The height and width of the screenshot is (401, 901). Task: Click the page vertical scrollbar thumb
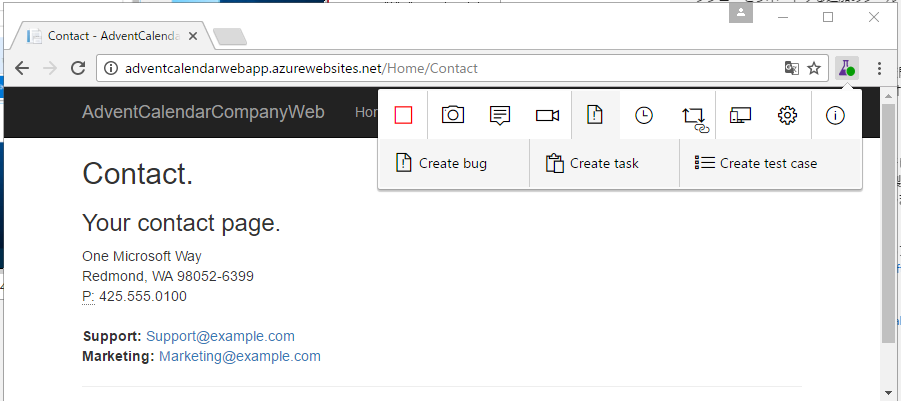[x=887, y=221]
